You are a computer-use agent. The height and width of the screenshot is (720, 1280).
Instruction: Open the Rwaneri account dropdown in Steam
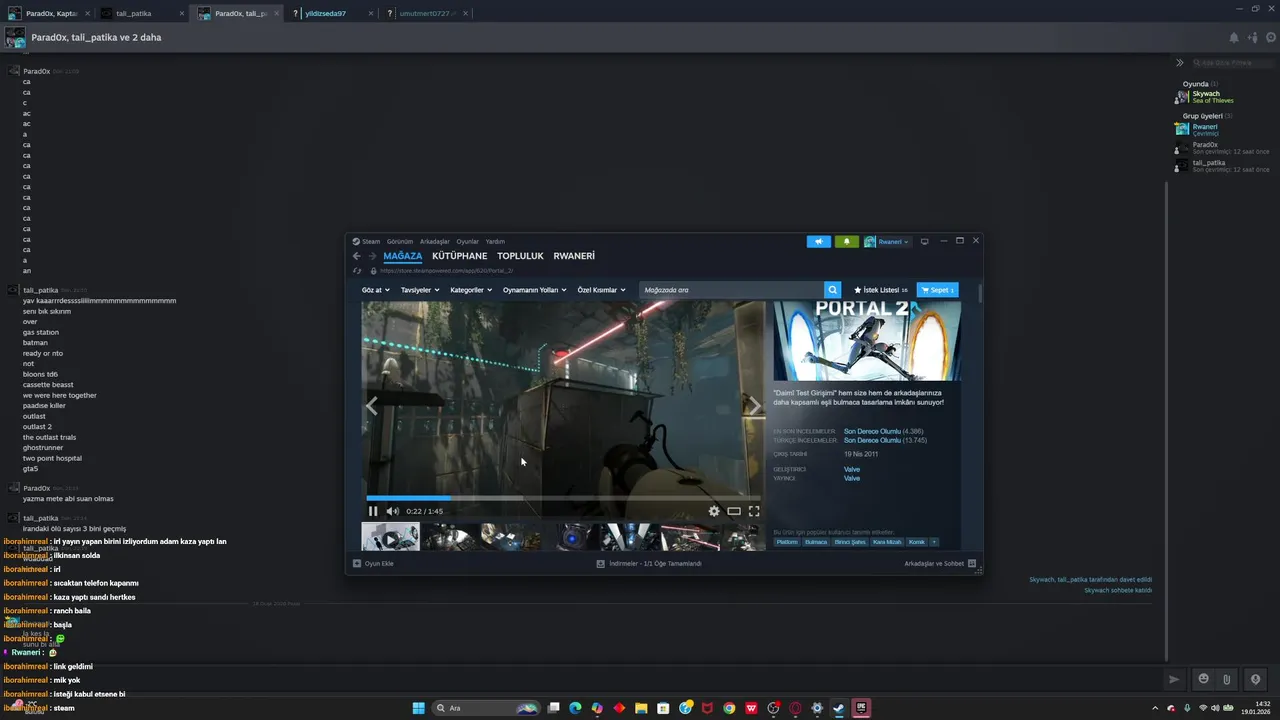[887, 241]
